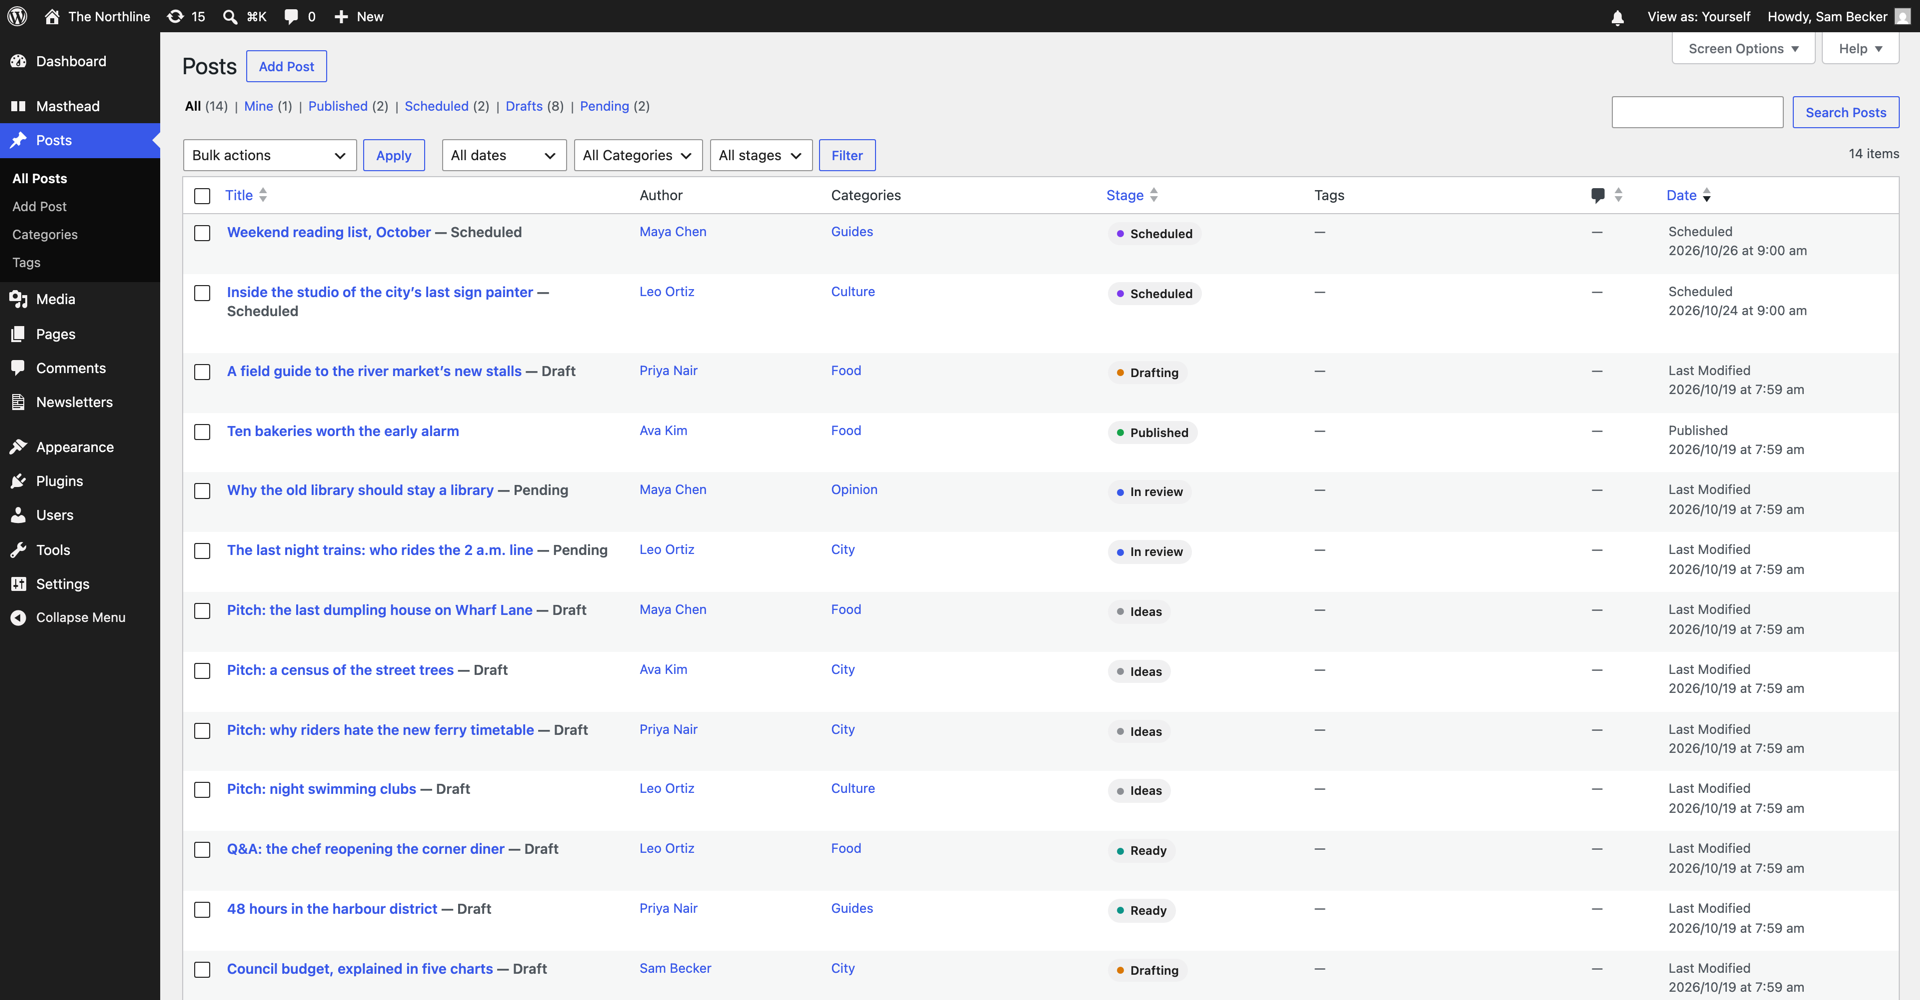This screenshot has width=1920, height=1000.
Task: Click the notifications bell icon
Action: (1617, 17)
